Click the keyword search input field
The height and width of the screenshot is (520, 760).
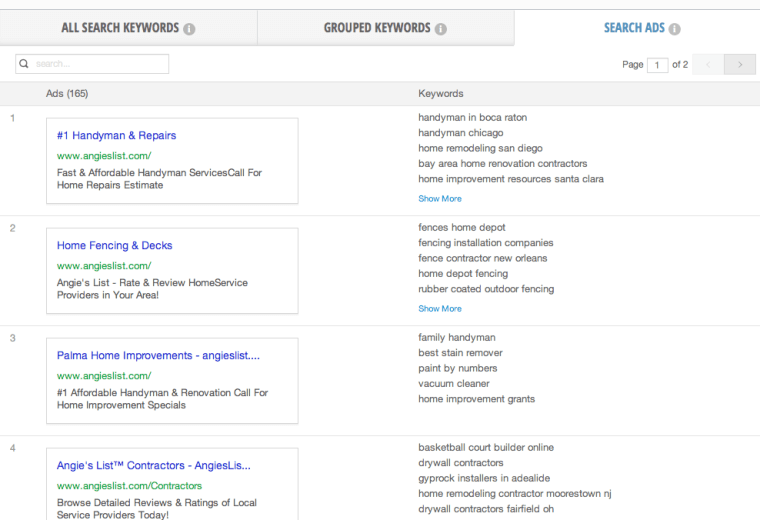click(x=92, y=64)
